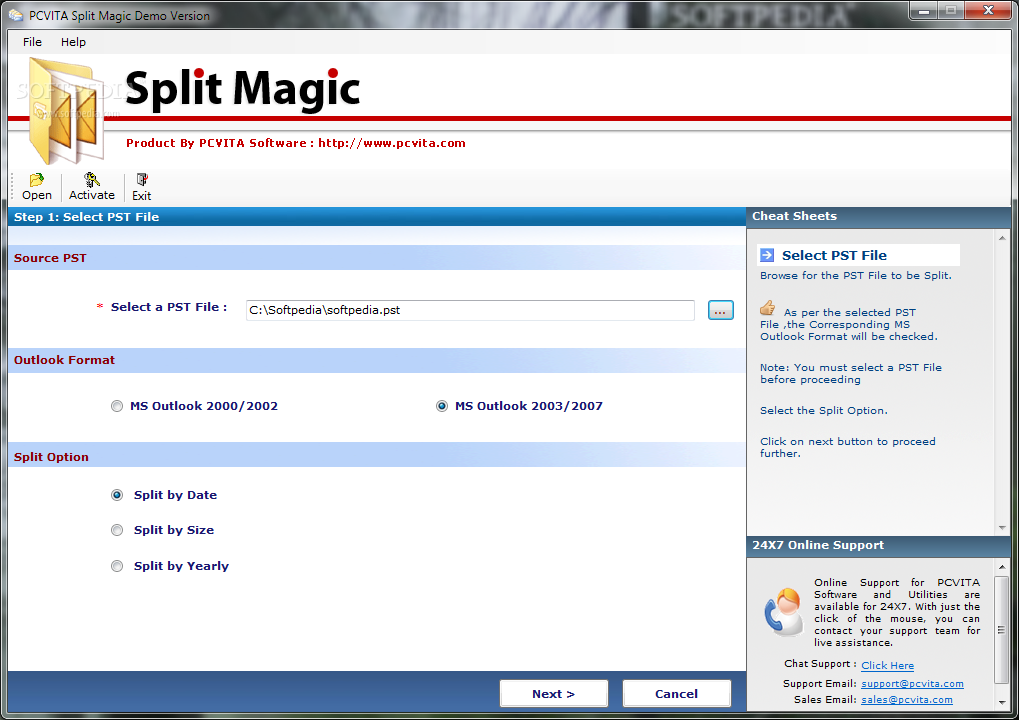This screenshot has height=720, width=1019.
Task: Click the blue arrow icon beside Select PST File
Action: [x=767, y=255]
